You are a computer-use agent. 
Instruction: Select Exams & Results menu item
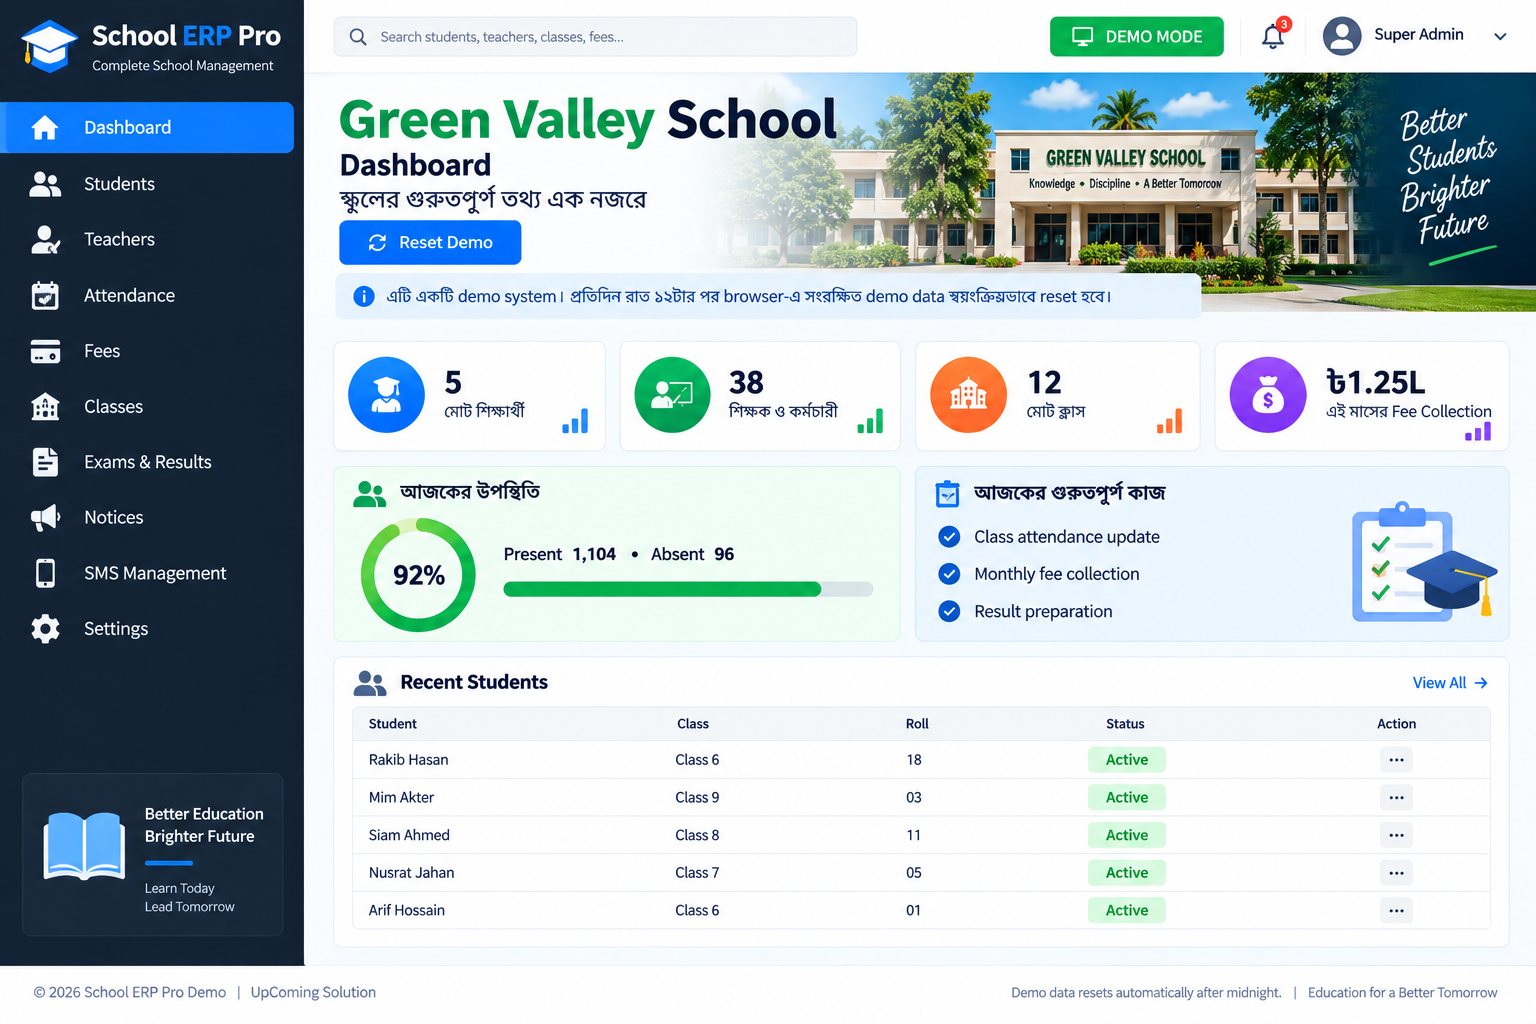coord(147,462)
